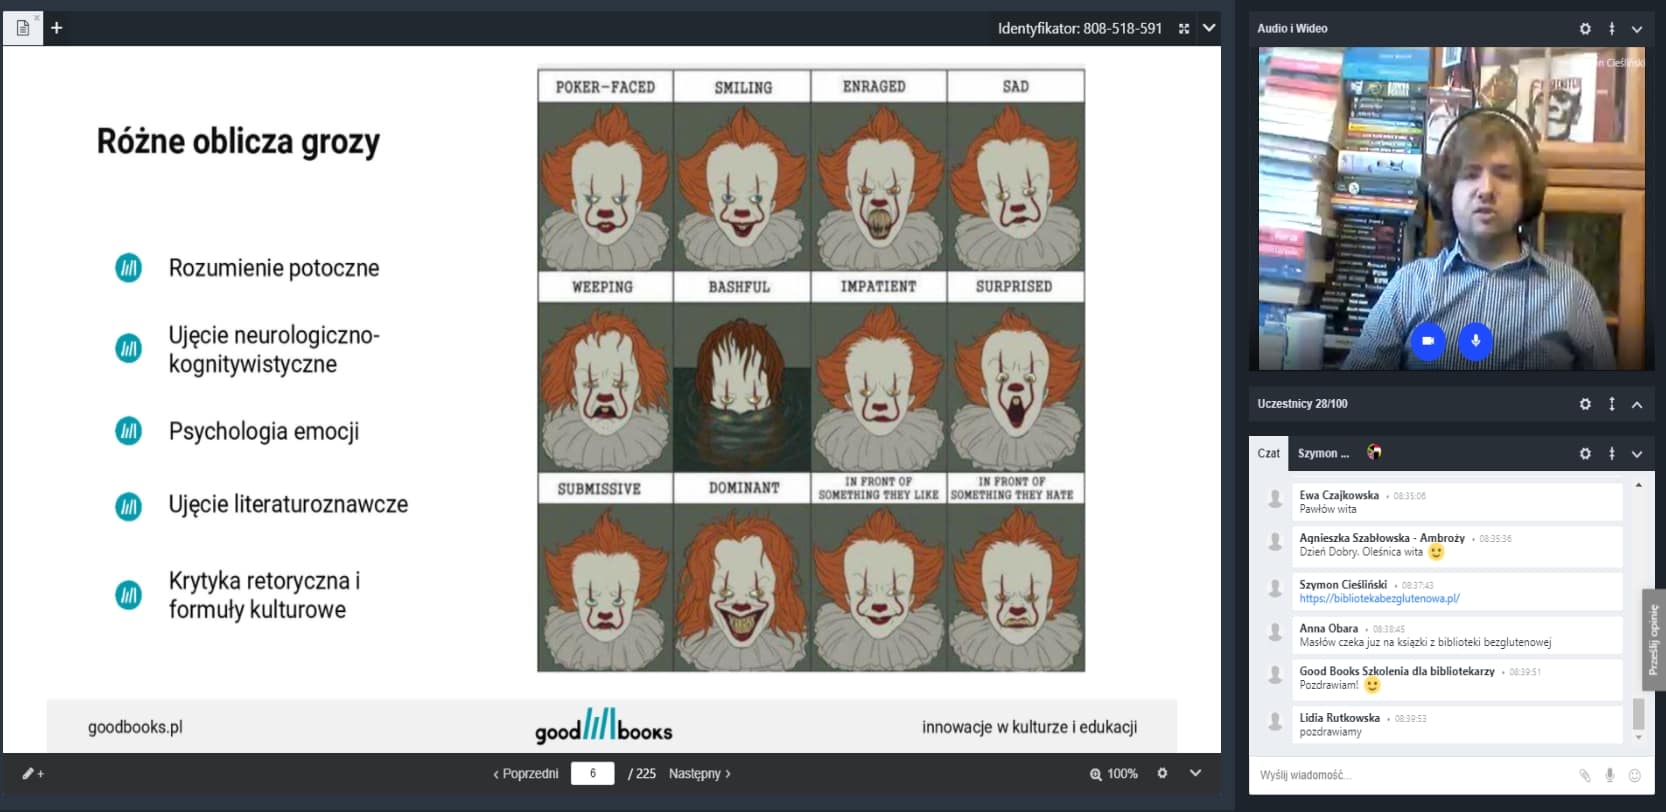Expand the Uczestnicy 28/100 panel
This screenshot has height=812, width=1666.
tap(1637, 404)
